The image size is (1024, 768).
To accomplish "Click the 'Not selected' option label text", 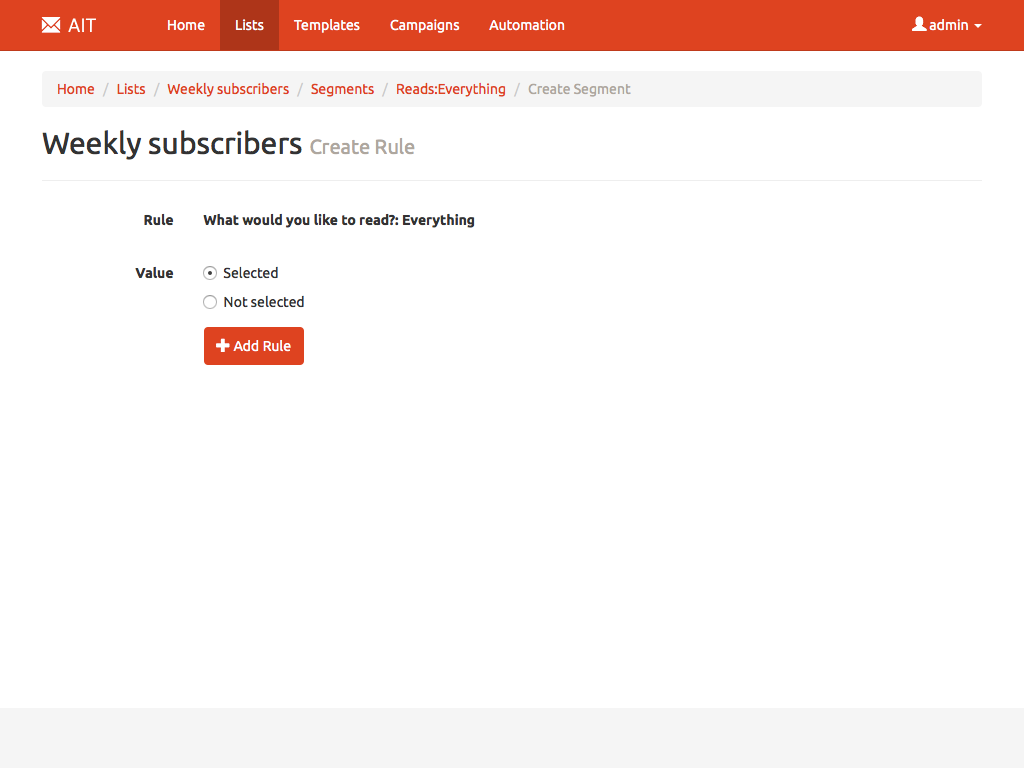I will pyautogui.click(x=263, y=302).
